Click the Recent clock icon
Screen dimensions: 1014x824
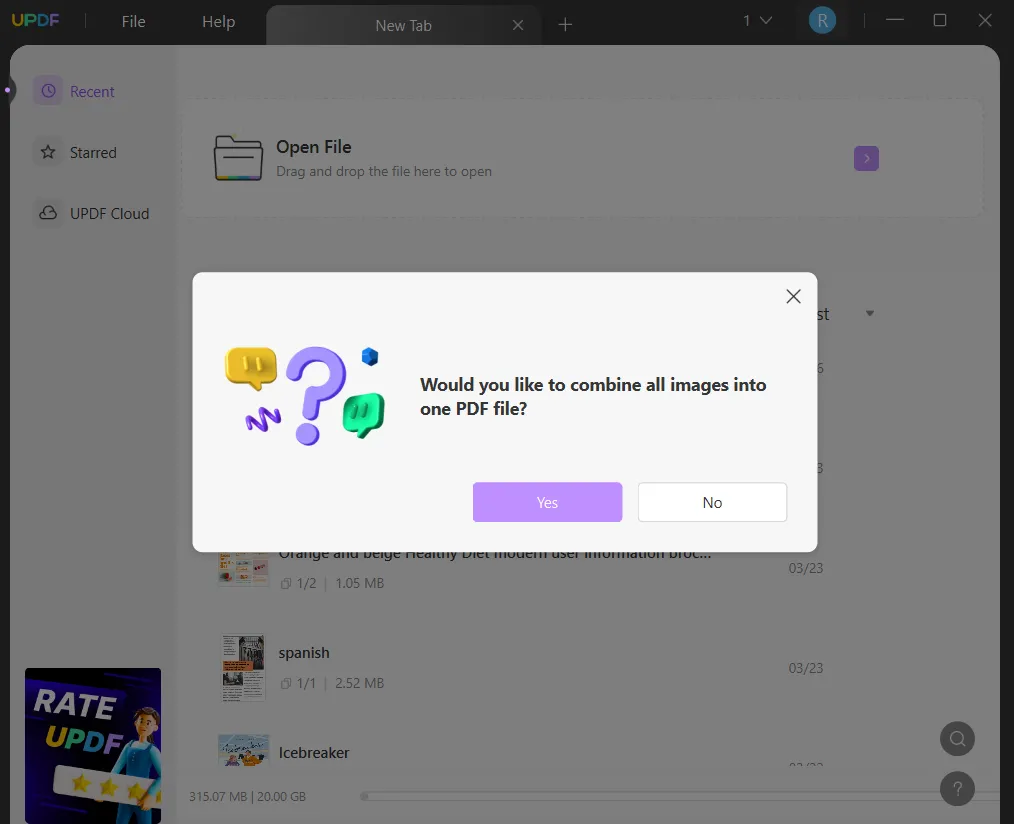coord(49,91)
